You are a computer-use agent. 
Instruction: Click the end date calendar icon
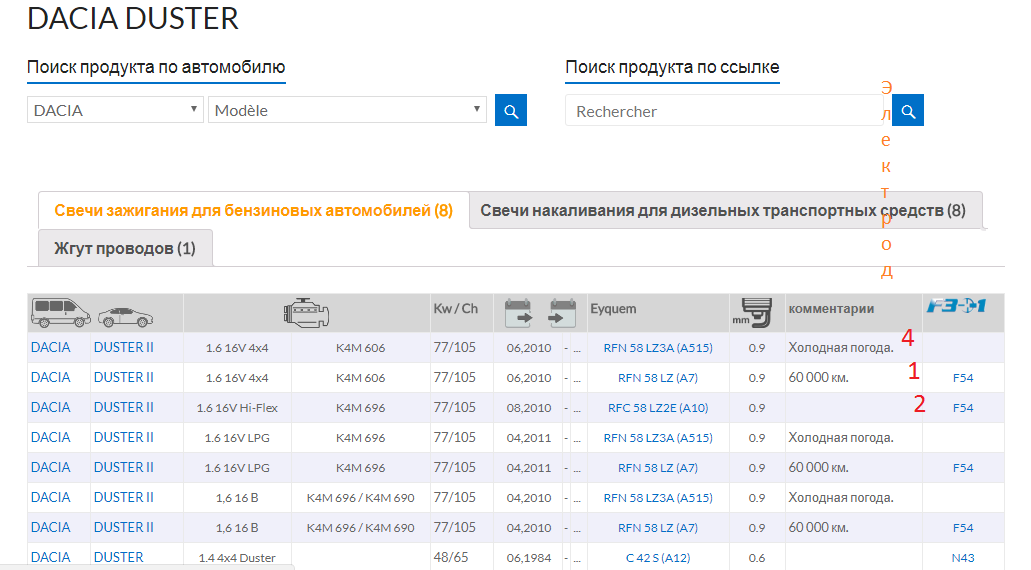(562, 313)
